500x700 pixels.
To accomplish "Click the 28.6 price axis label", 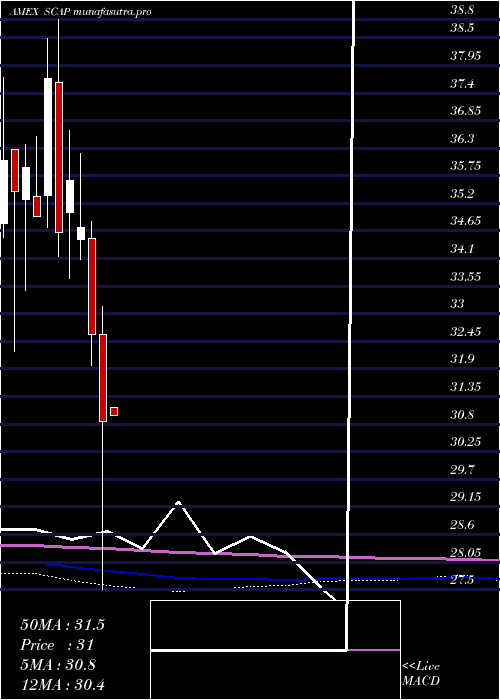I will pos(462,524).
